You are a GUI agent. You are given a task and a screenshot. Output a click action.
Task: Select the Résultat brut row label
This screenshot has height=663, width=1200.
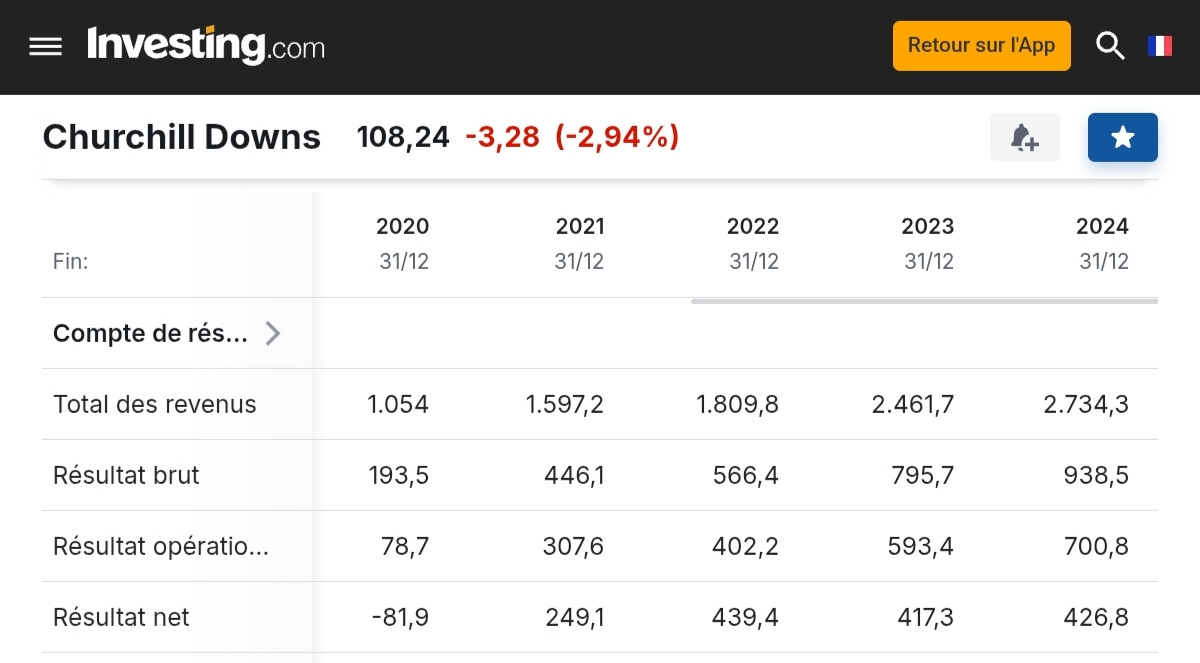point(126,475)
